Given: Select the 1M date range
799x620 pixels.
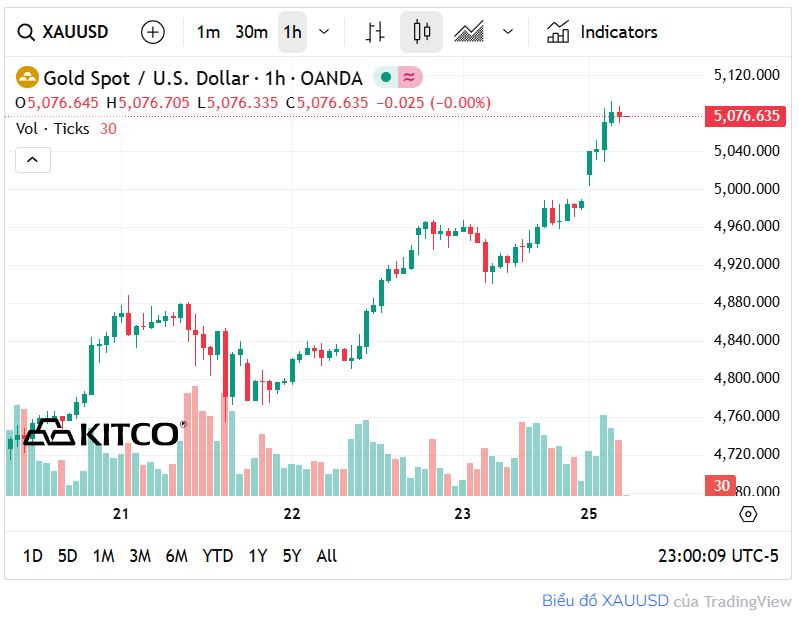Looking at the screenshot, I should pos(103,556).
